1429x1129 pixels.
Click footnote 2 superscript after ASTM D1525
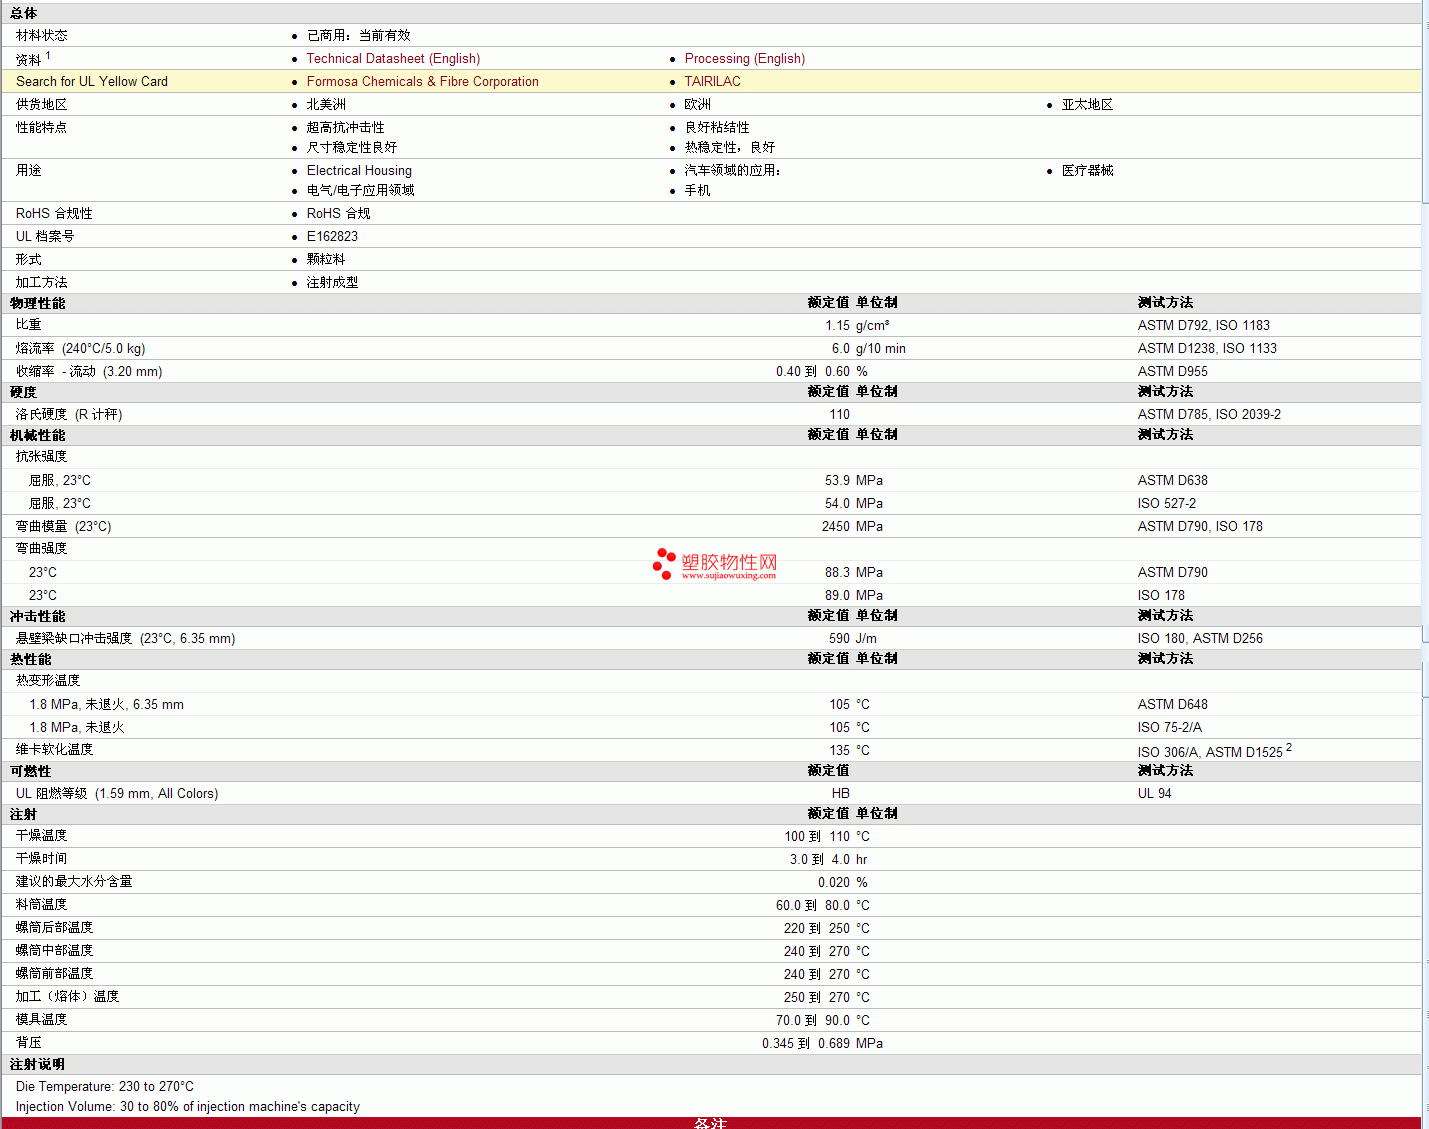click(x=1289, y=747)
